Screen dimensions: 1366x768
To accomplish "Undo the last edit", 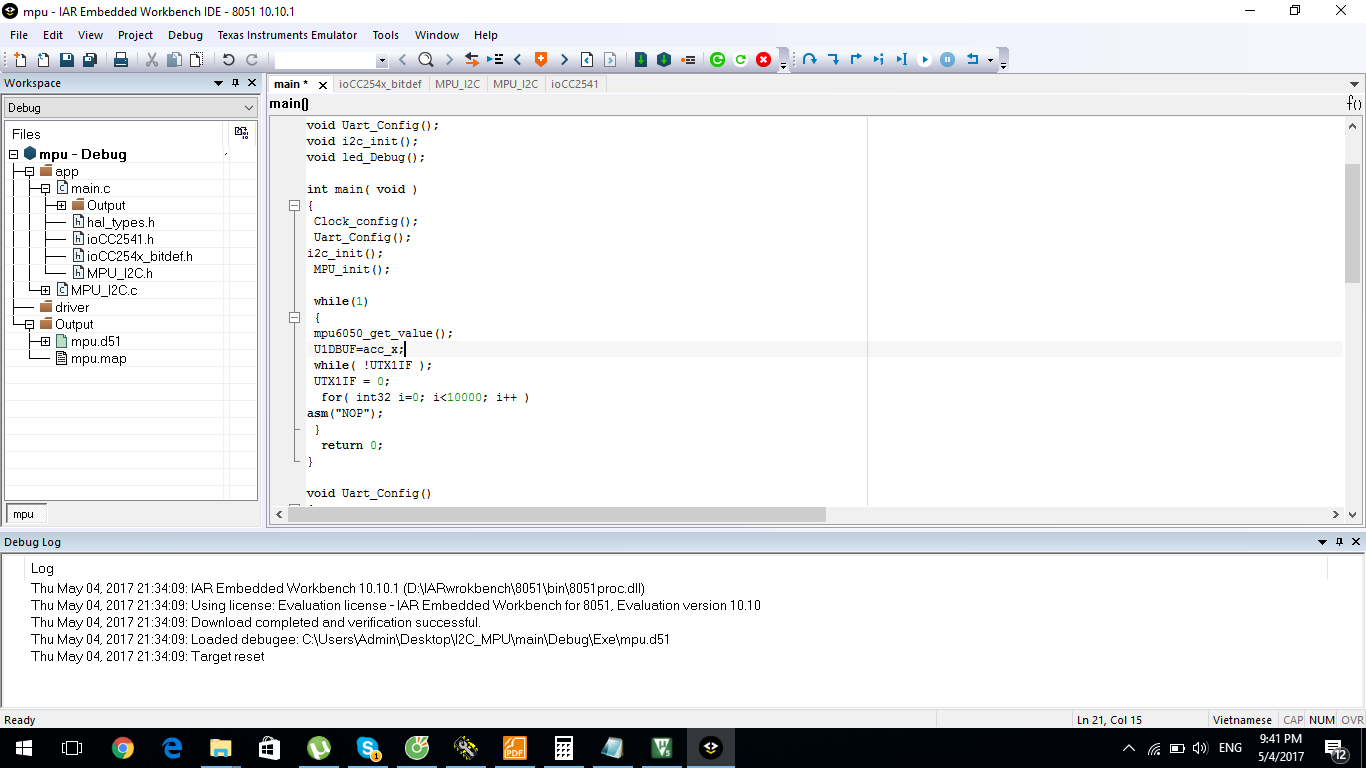I will pos(228,60).
